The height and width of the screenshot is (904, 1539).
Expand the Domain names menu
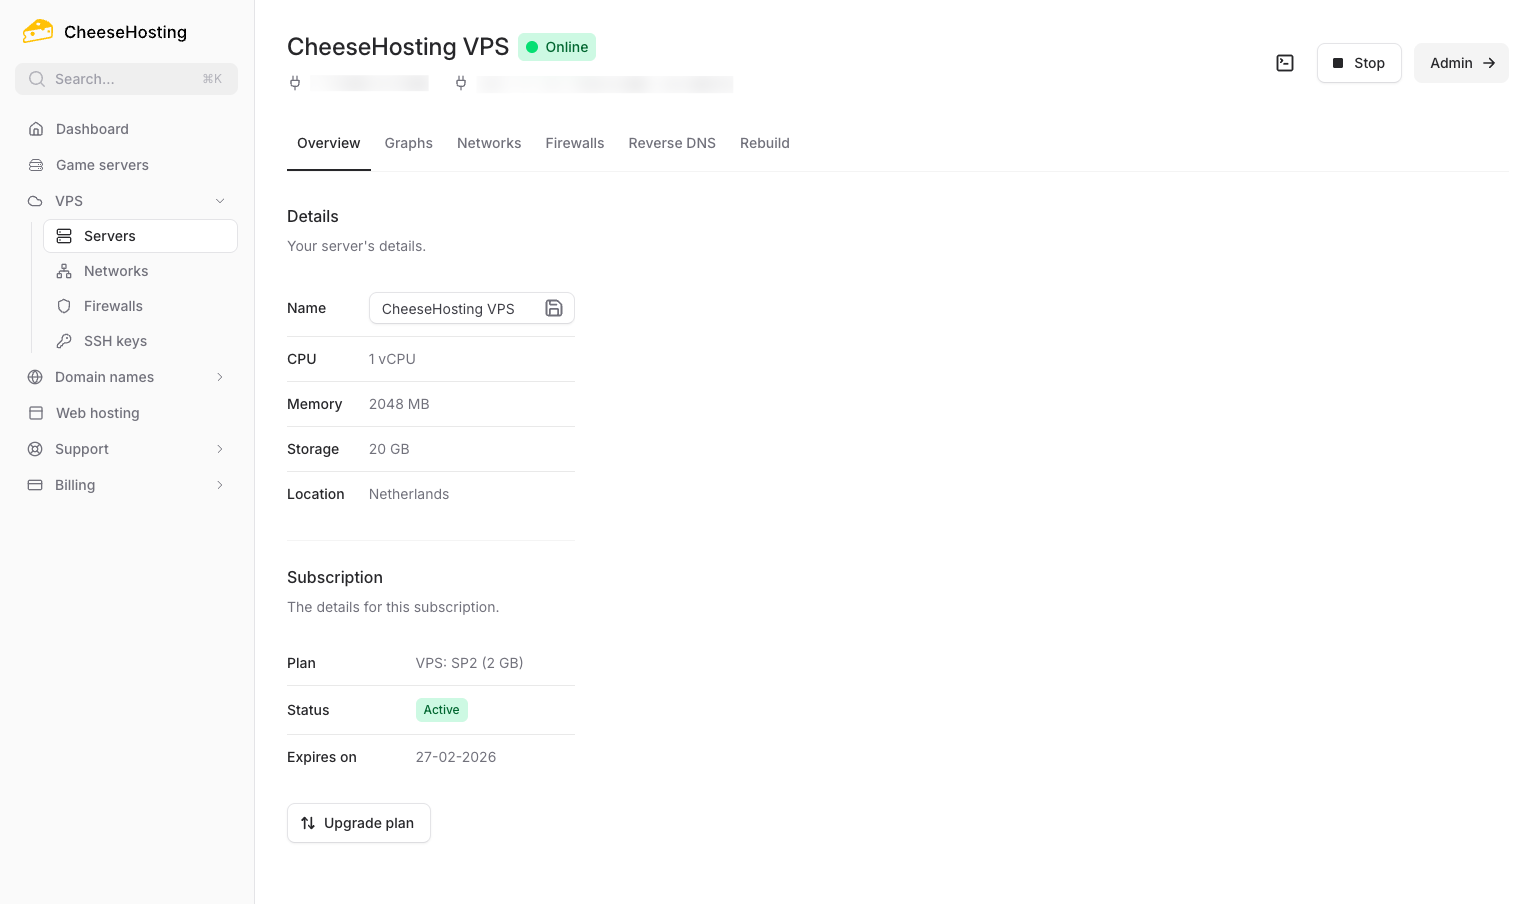[220, 377]
